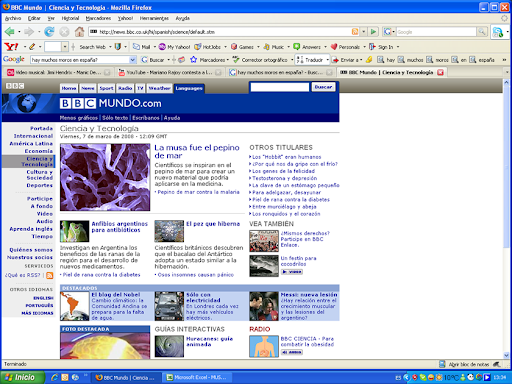512x384 pixels.
Task: Click the Internet Explorer quick launch icon
Action: 54,377
